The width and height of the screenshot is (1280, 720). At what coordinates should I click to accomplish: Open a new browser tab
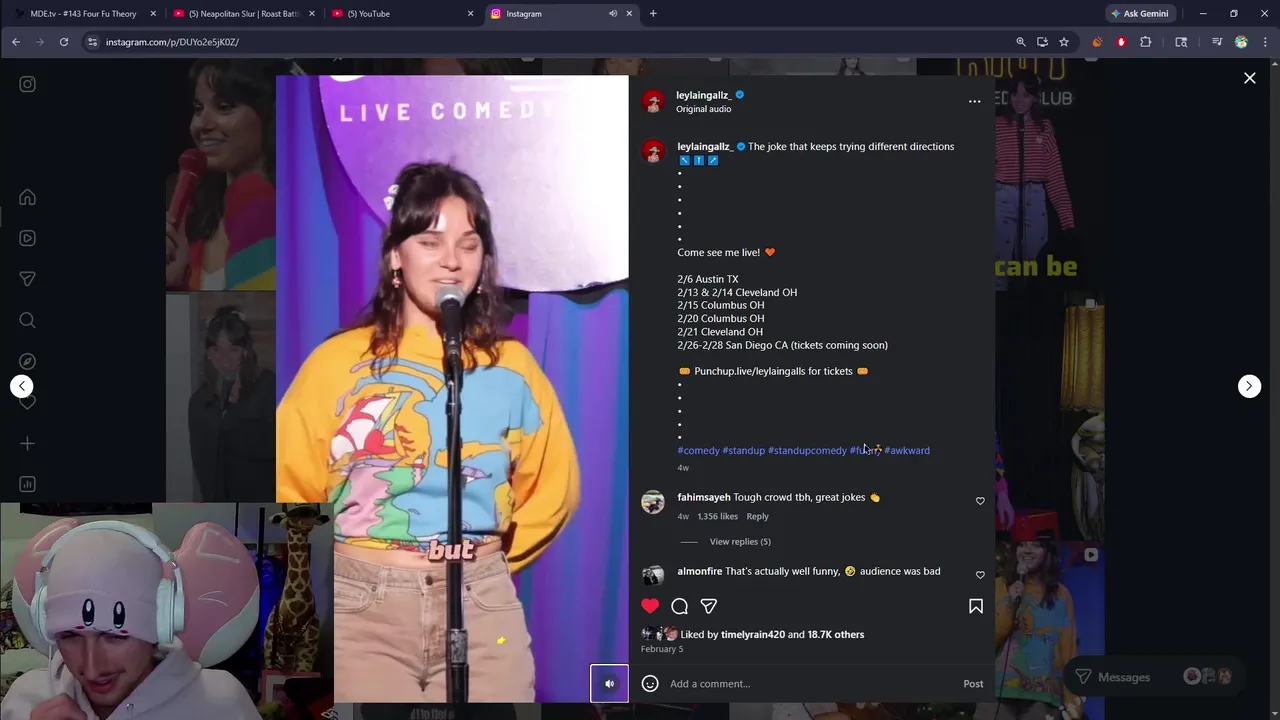click(x=653, y=14)
